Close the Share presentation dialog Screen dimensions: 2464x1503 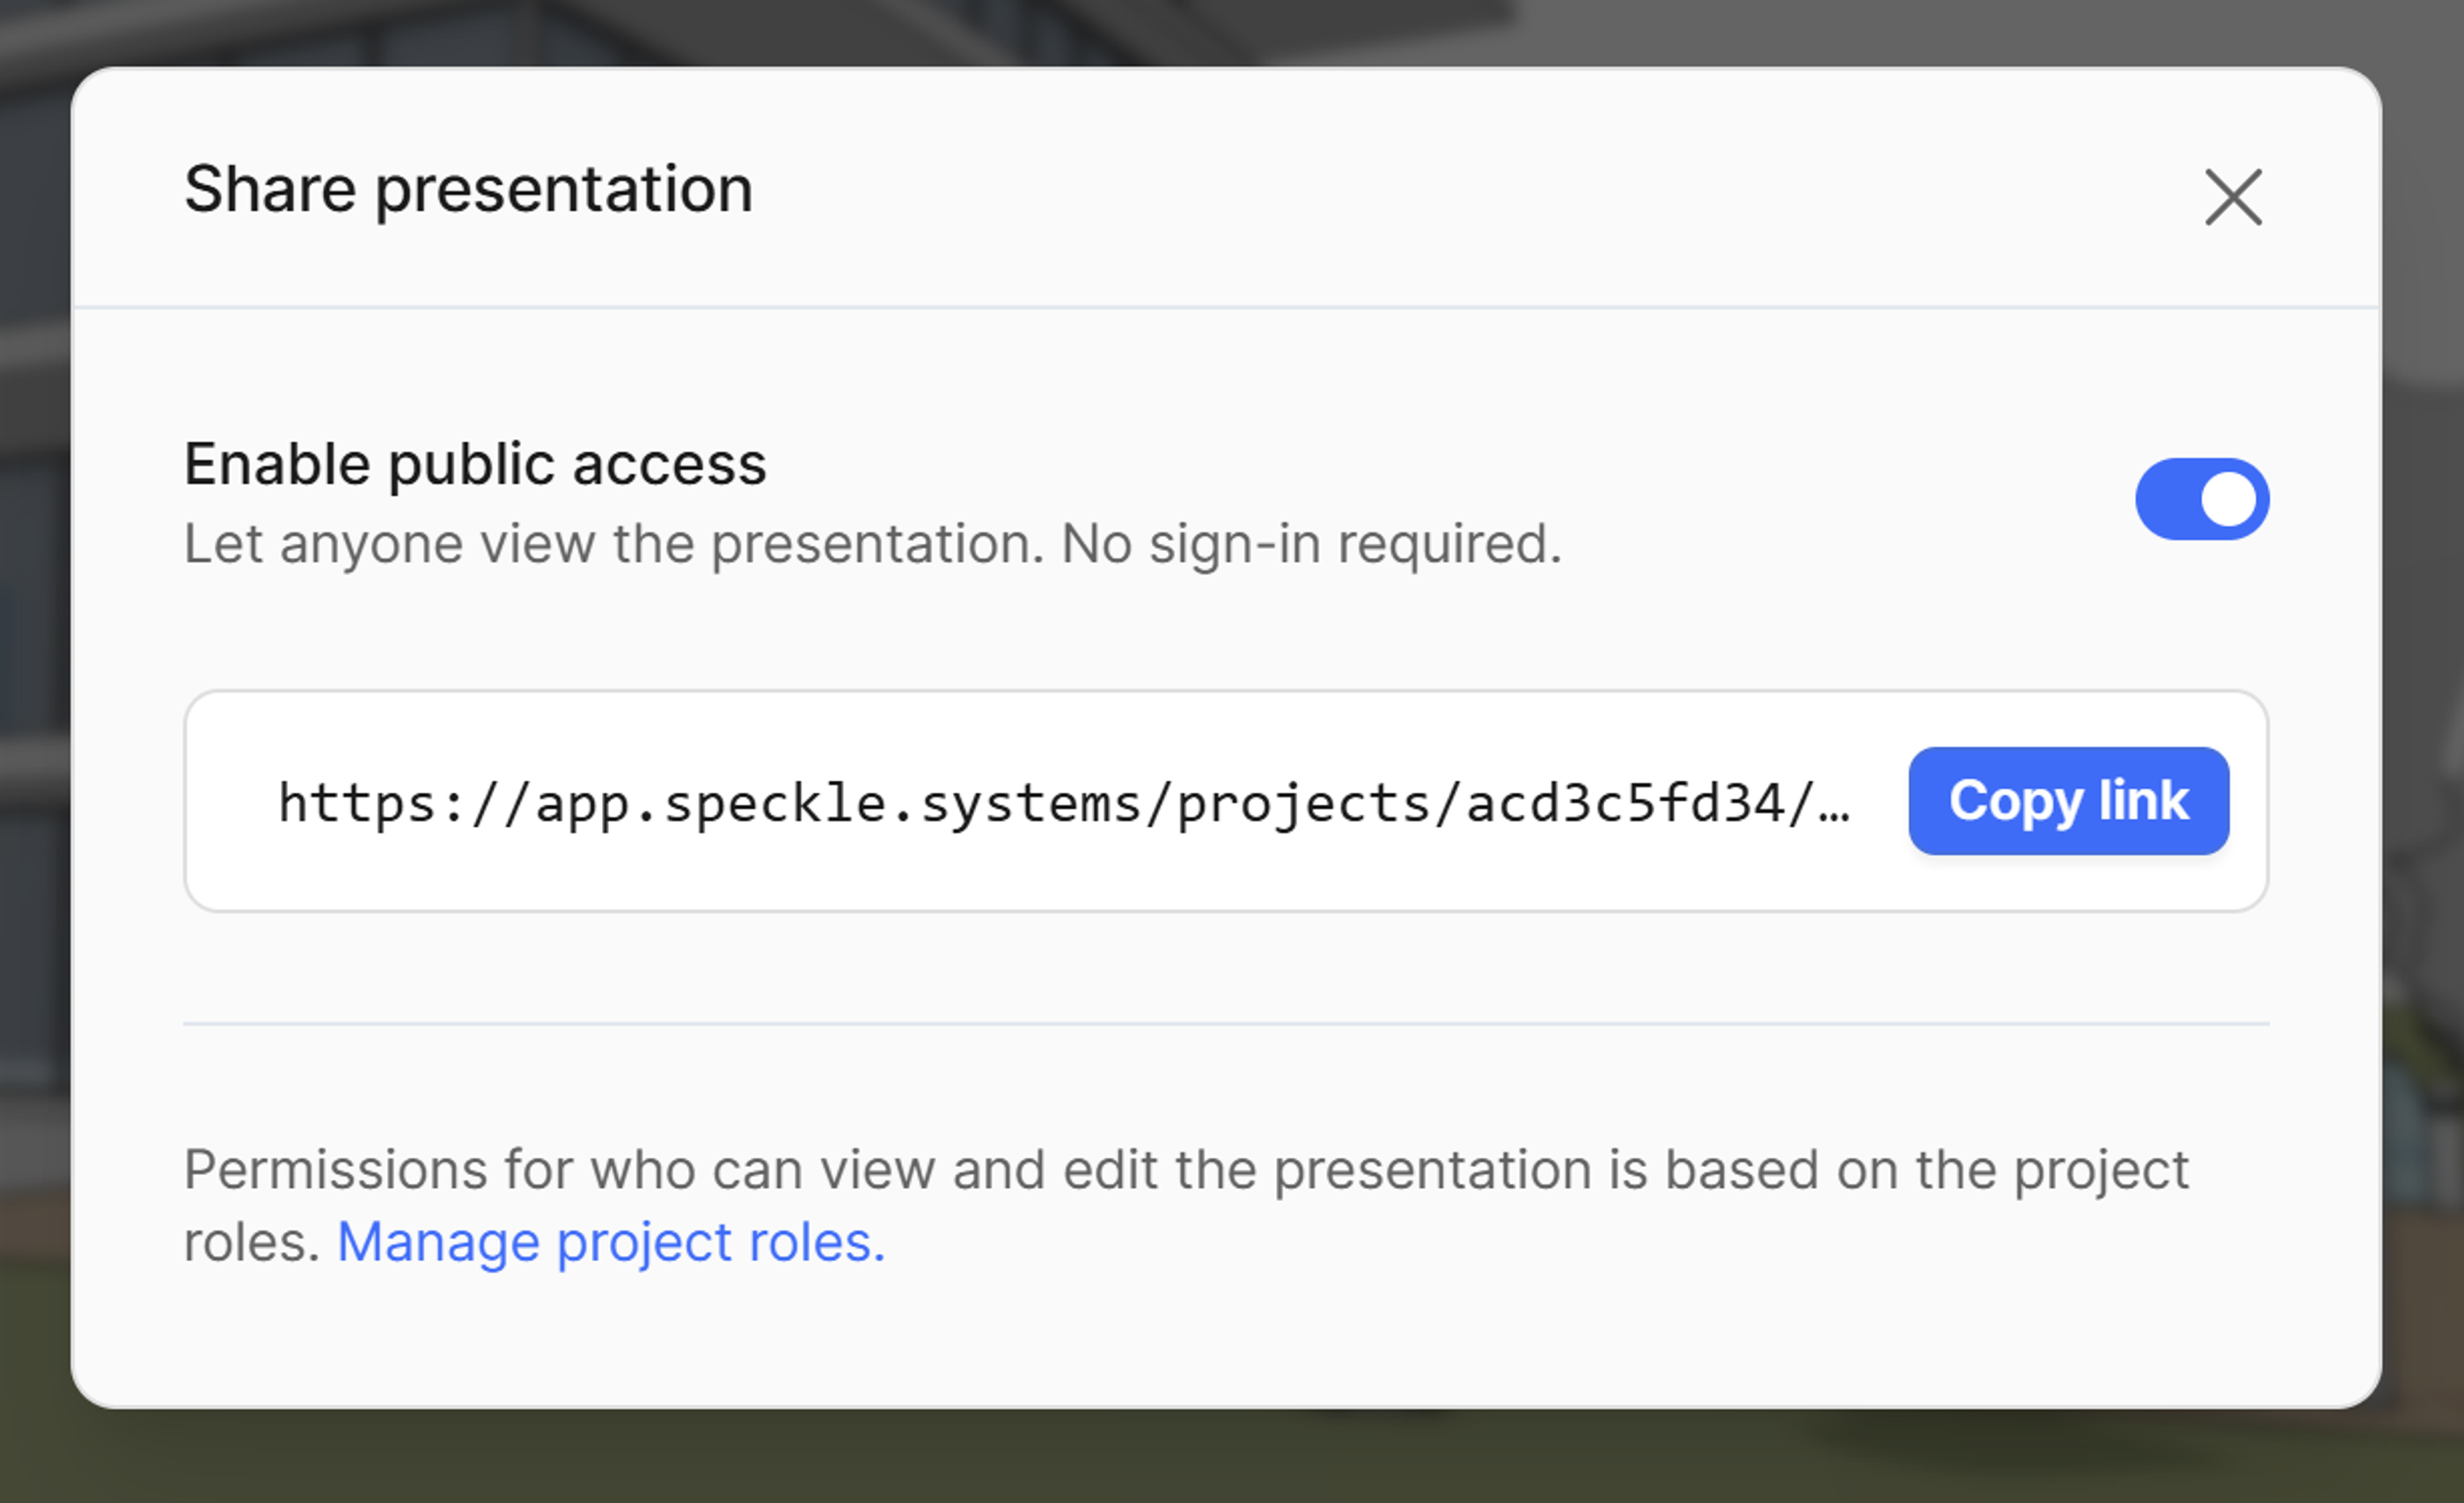click(2233, 197)
